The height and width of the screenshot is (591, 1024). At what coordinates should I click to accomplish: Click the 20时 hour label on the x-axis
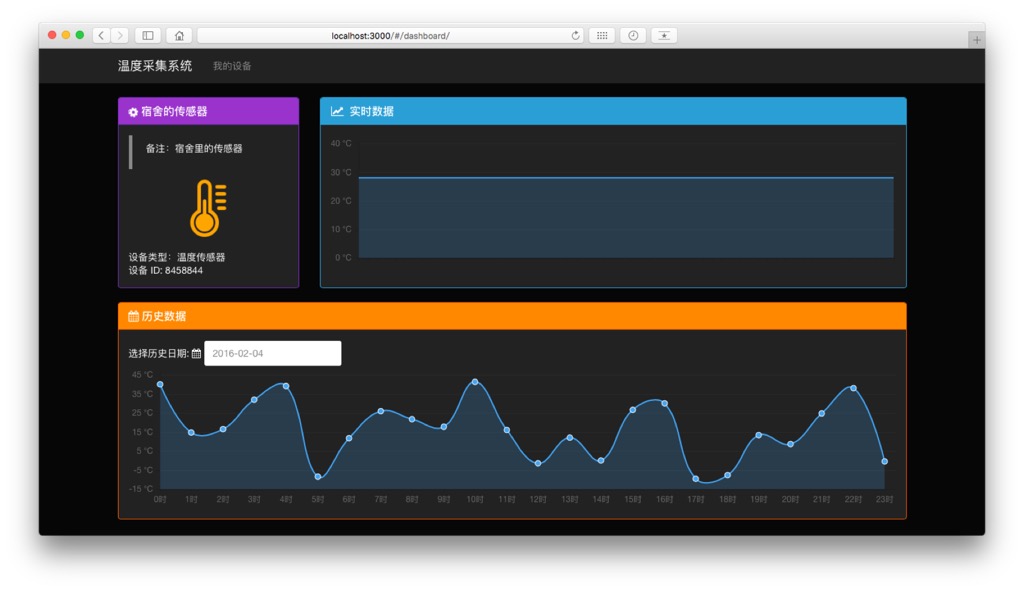pos(790,500)
